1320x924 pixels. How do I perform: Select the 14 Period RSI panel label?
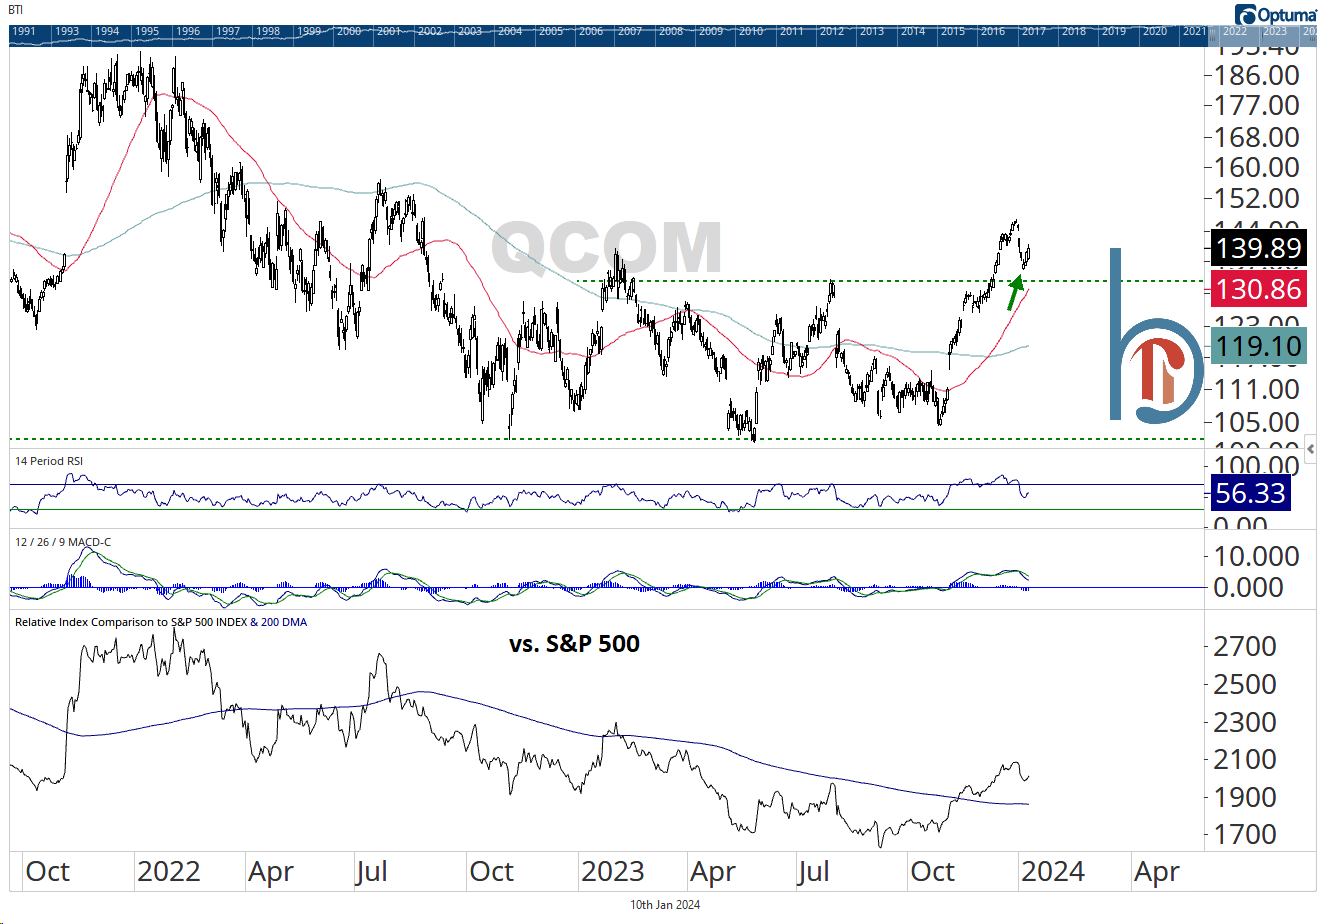[x=48, y=462]
